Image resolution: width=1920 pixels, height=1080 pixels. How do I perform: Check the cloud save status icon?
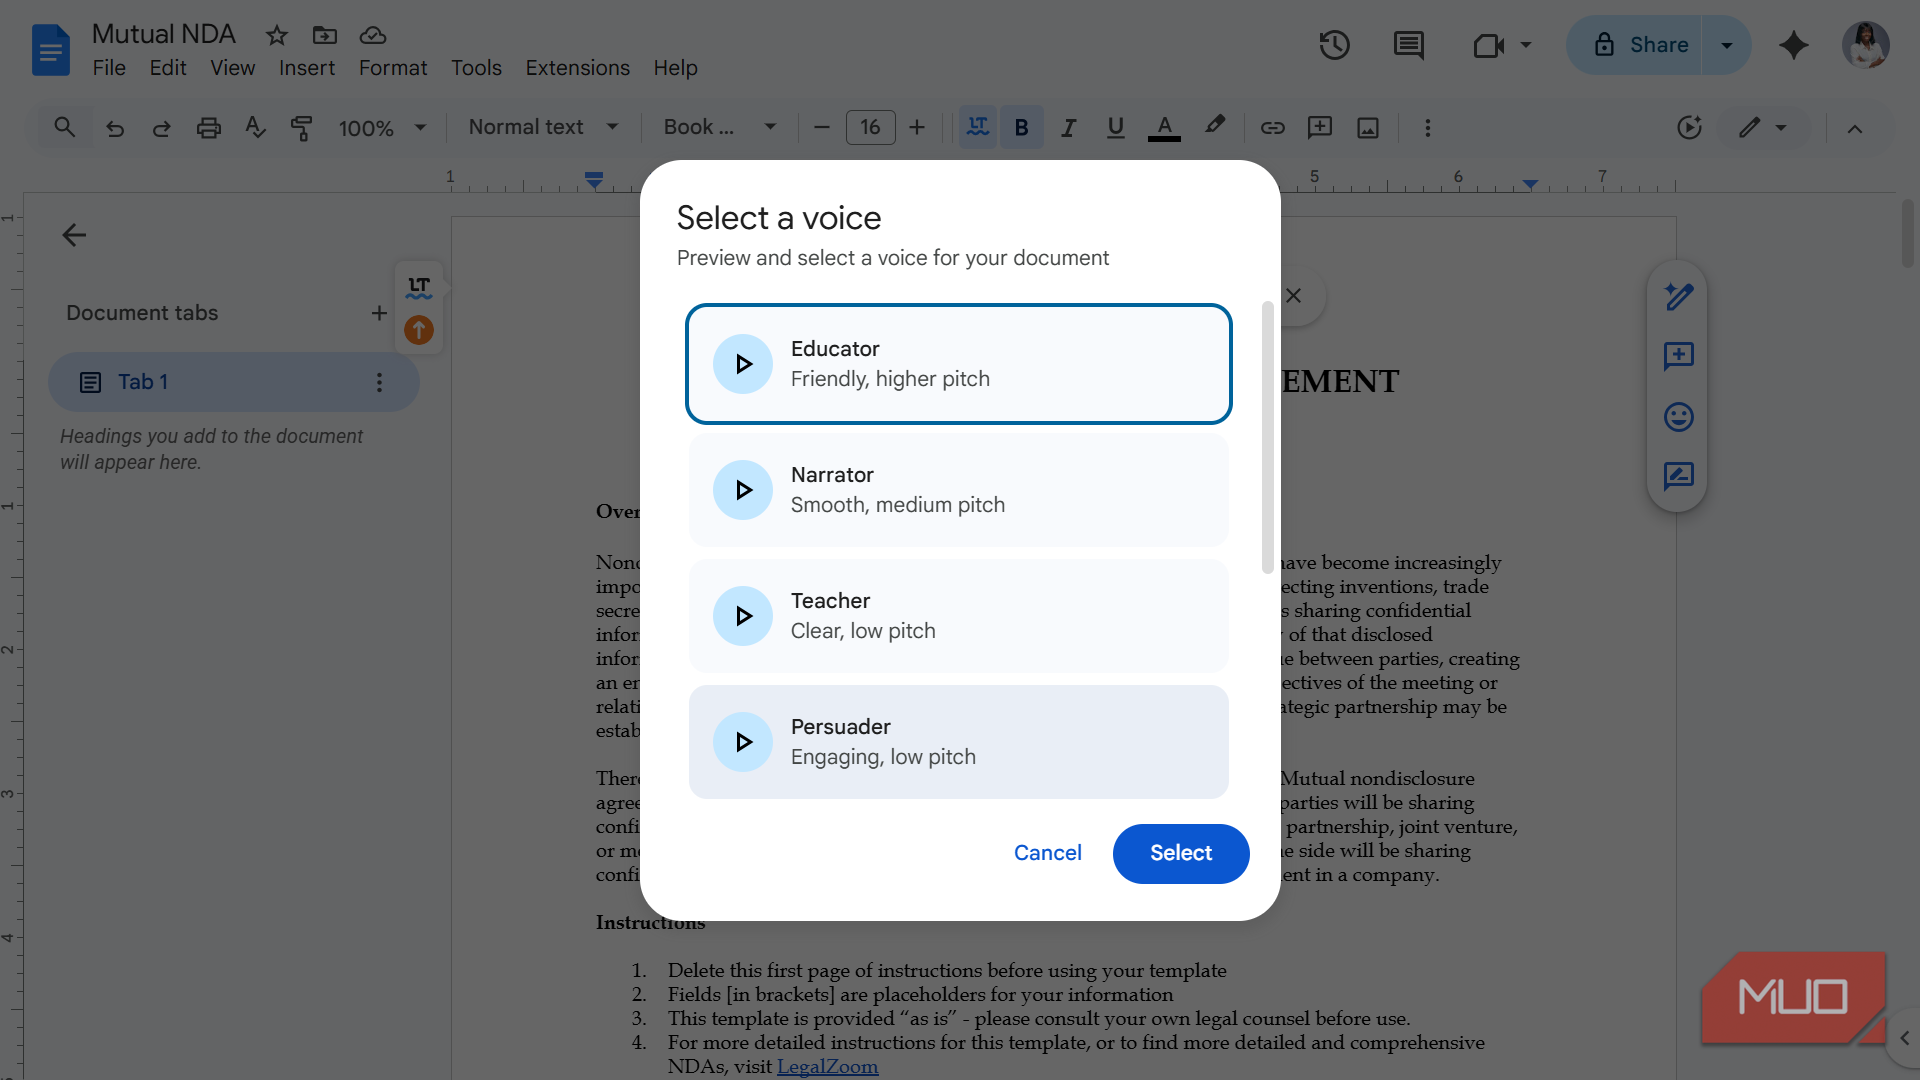(x=373, y=36)
